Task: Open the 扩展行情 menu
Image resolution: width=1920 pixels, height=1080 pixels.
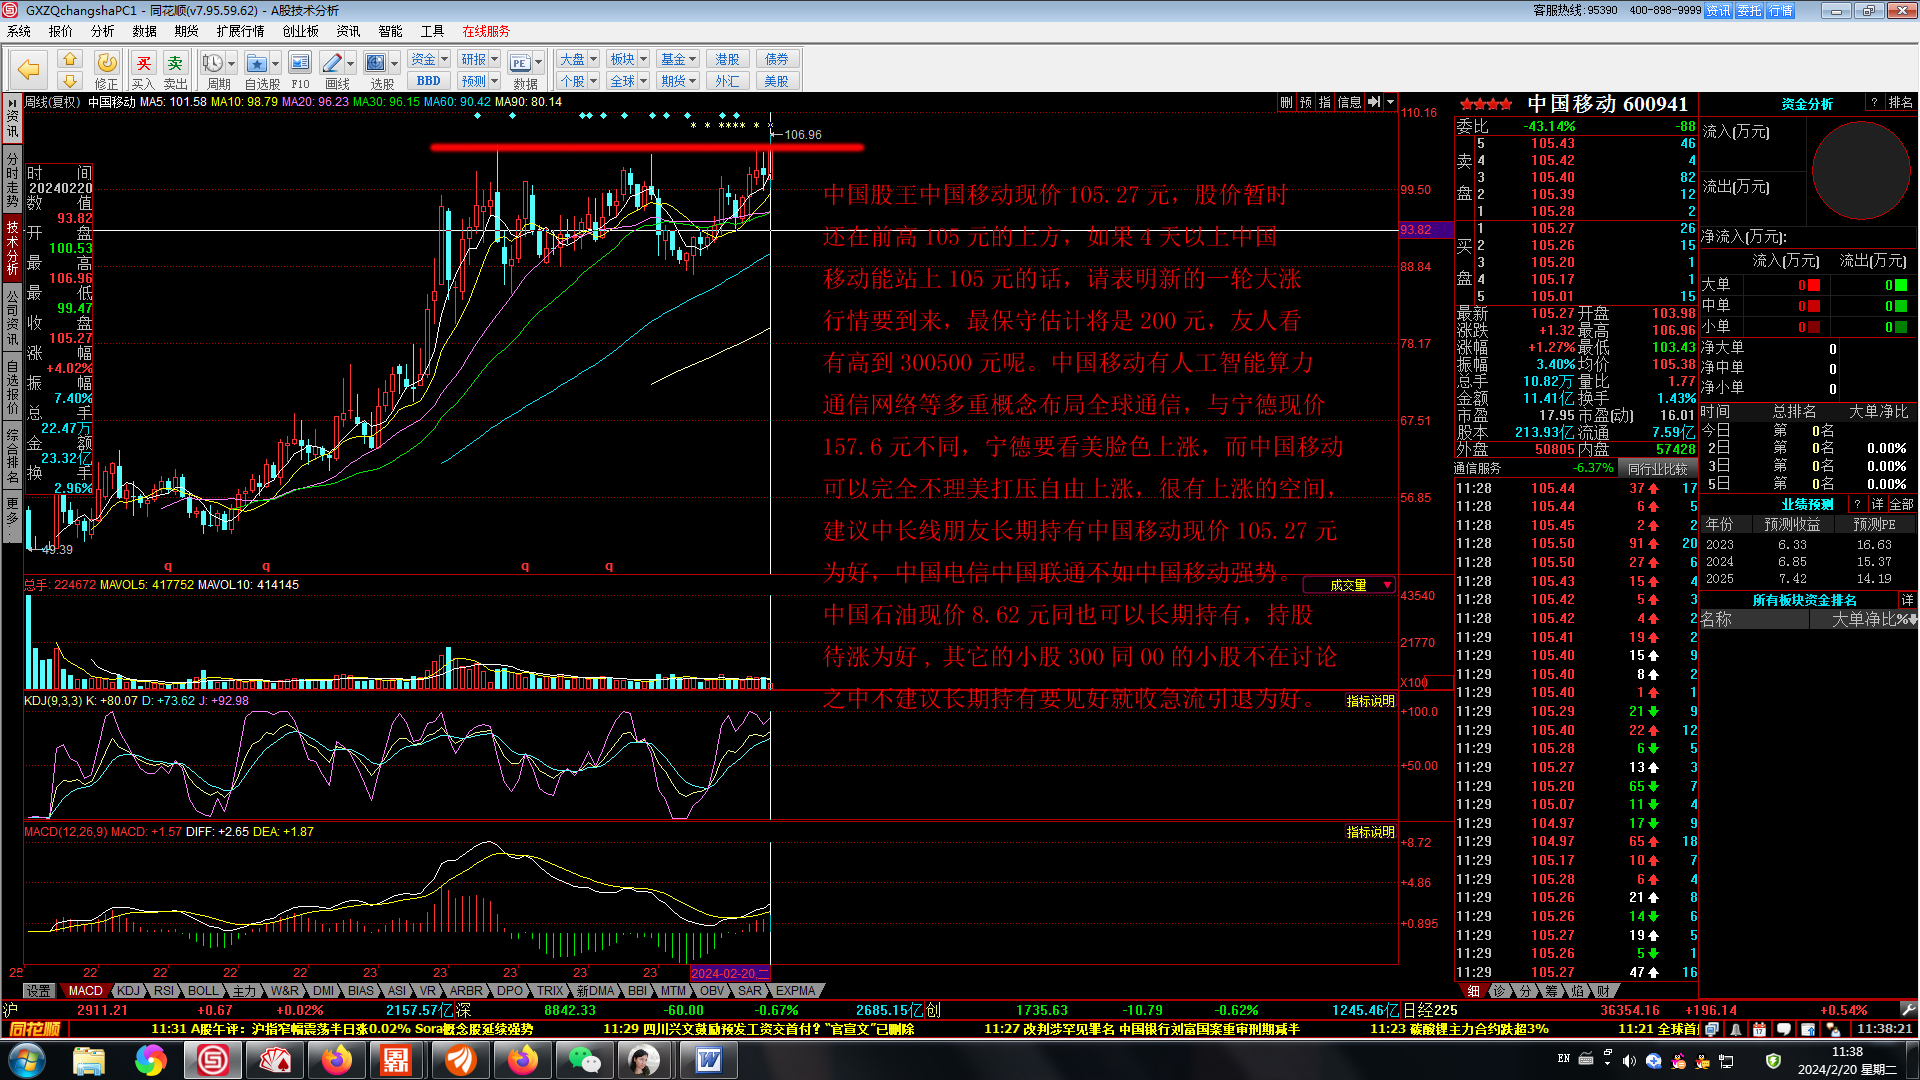Action: pos(240,31)
